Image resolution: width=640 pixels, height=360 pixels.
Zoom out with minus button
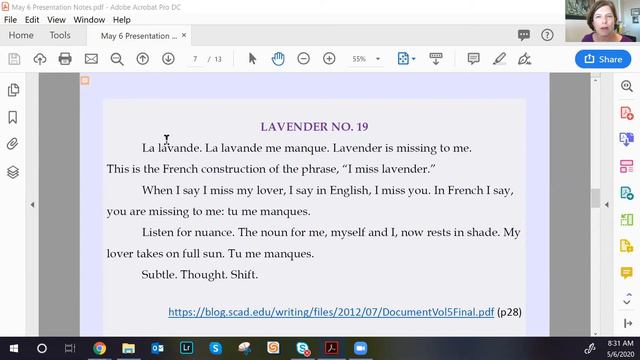pyautogui.click(x=303, y=59)
